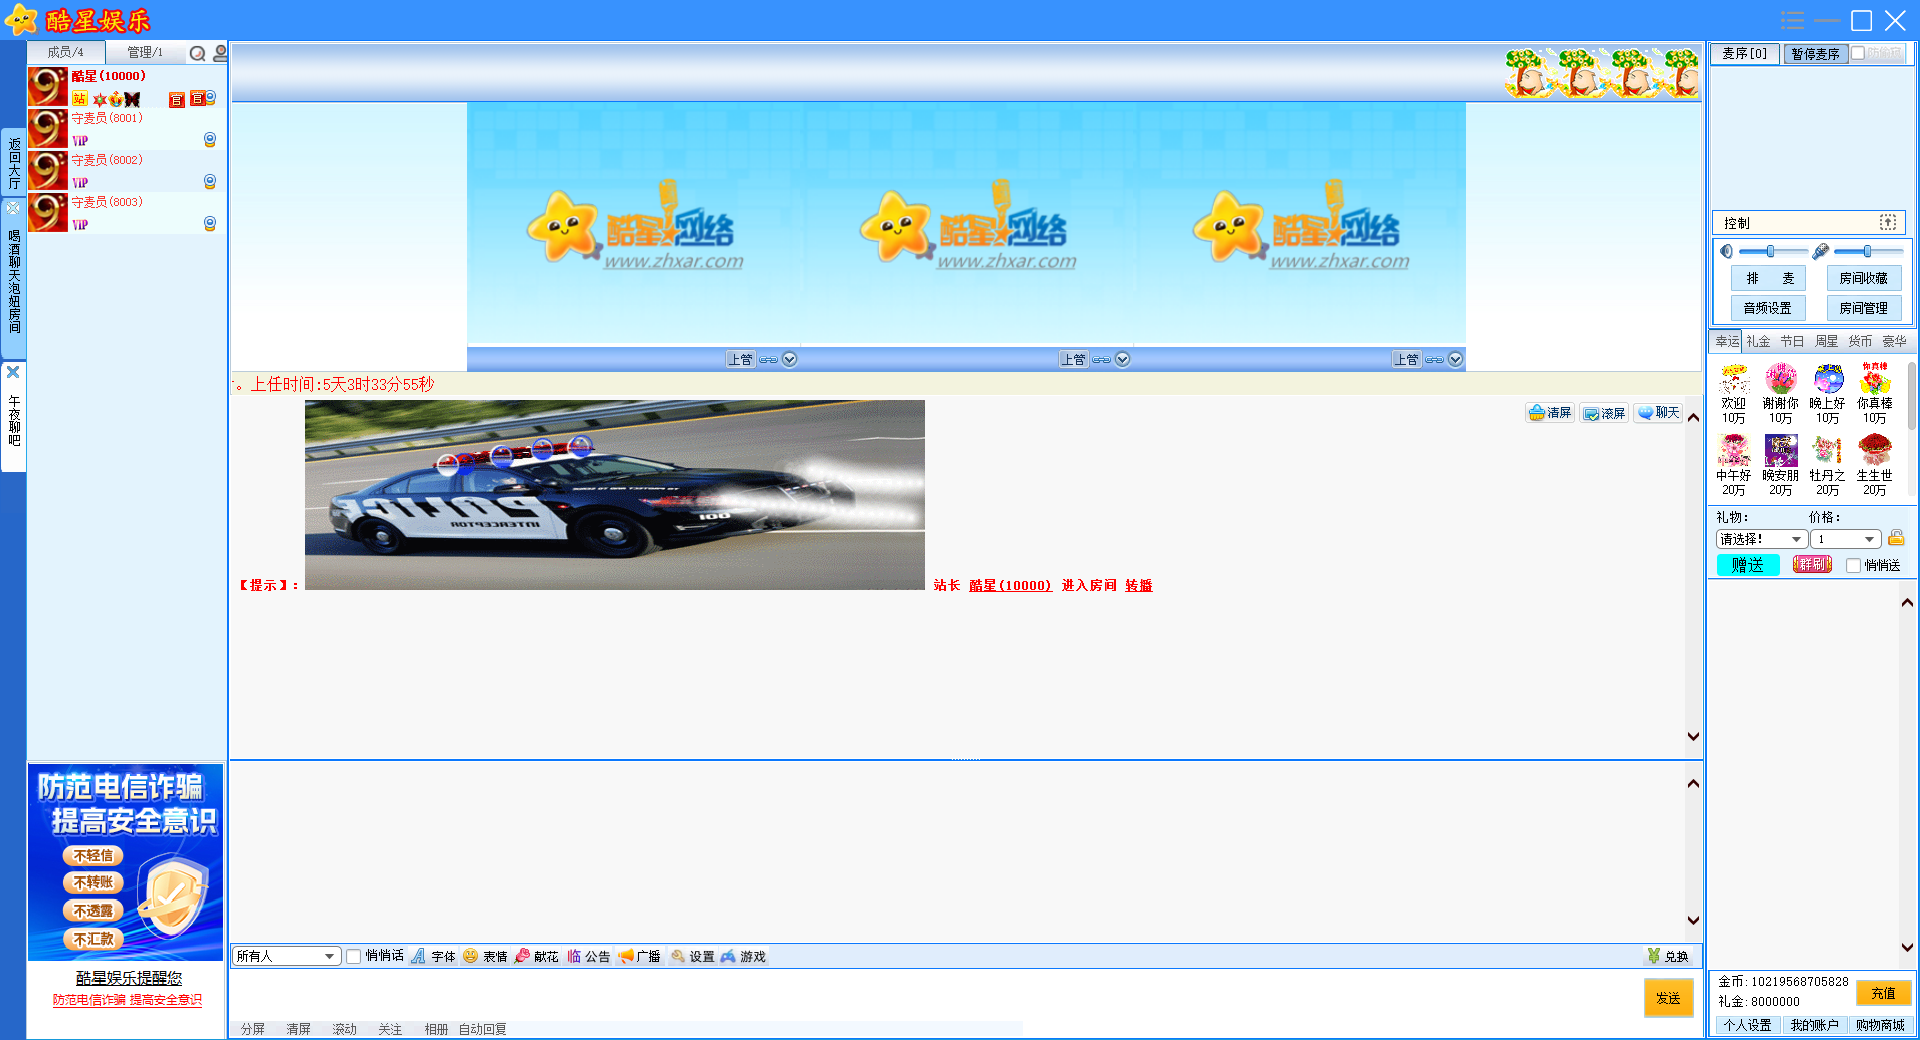Open the 广播 broadcast megaphone tool
This screenshot has height=1040, width=1920.
click(x=626, y=956)
